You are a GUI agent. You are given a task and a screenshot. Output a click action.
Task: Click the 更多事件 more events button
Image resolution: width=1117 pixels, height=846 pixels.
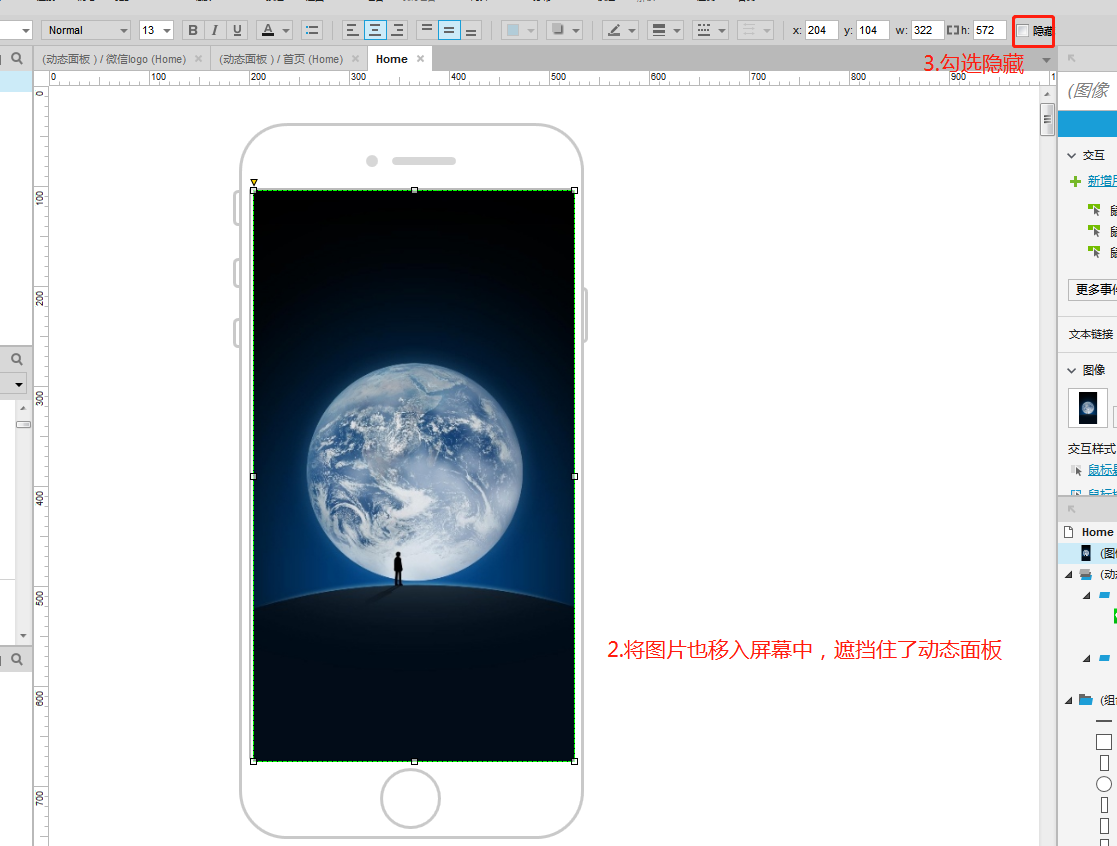pos(1093,289)
